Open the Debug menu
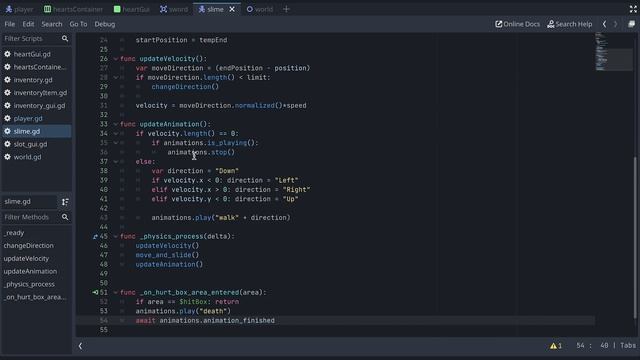The height and width of the screenshot is (360, 640). coord(104,24)
